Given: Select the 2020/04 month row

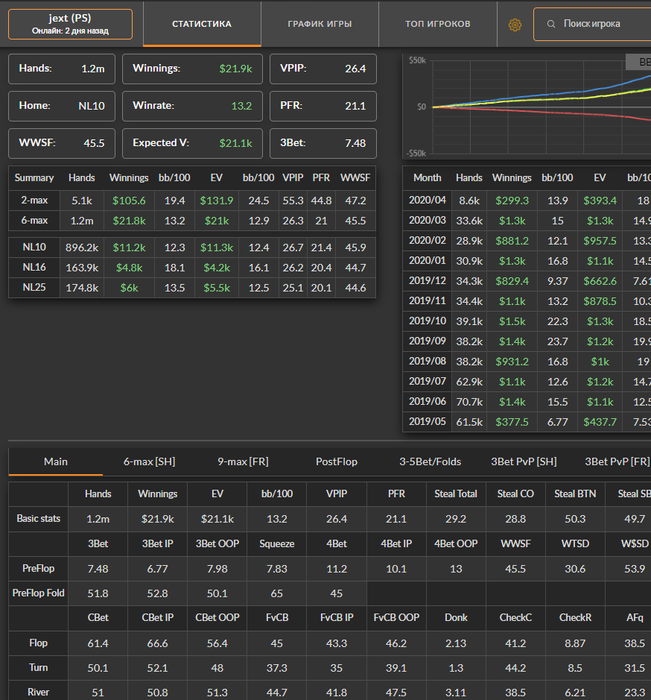Looking at the screenshot, I should pyautogui.click(x=527, y=200).
